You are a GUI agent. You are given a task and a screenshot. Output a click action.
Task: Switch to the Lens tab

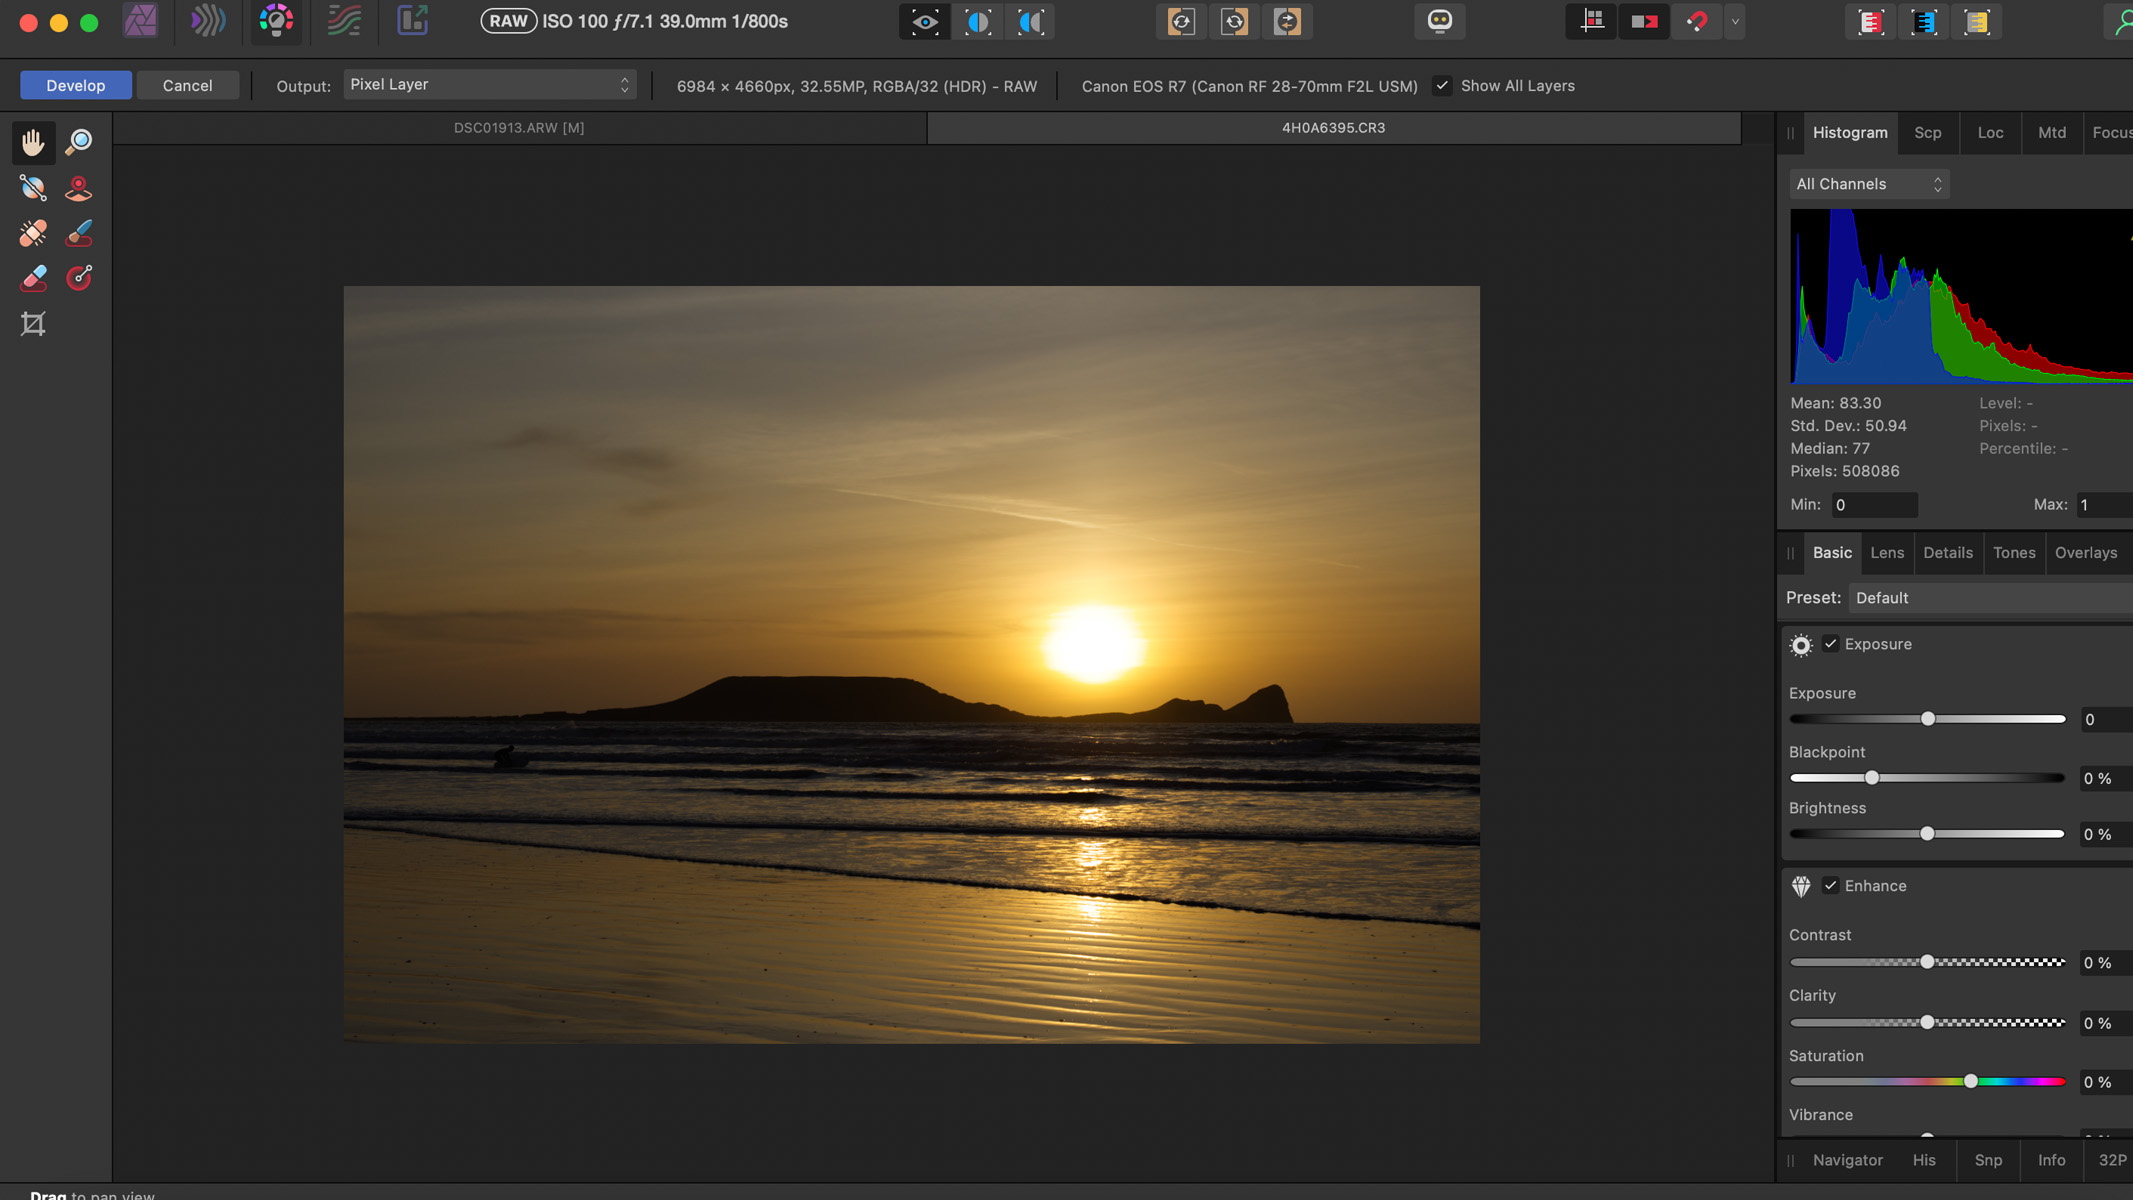(1888, 552)
